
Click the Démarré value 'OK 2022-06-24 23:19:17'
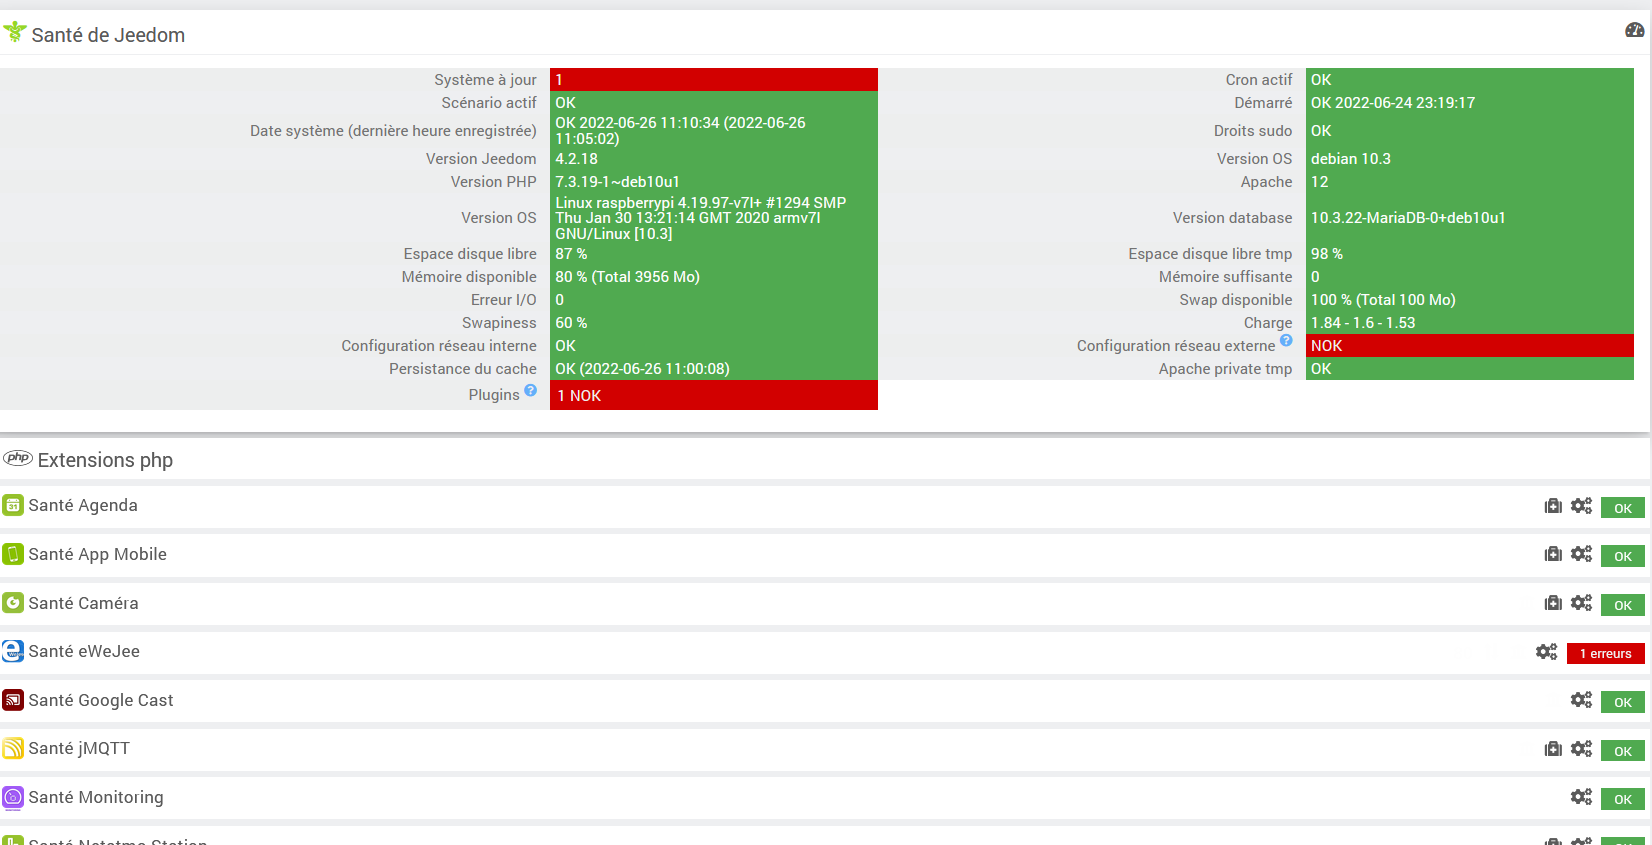coord(1393,102)
